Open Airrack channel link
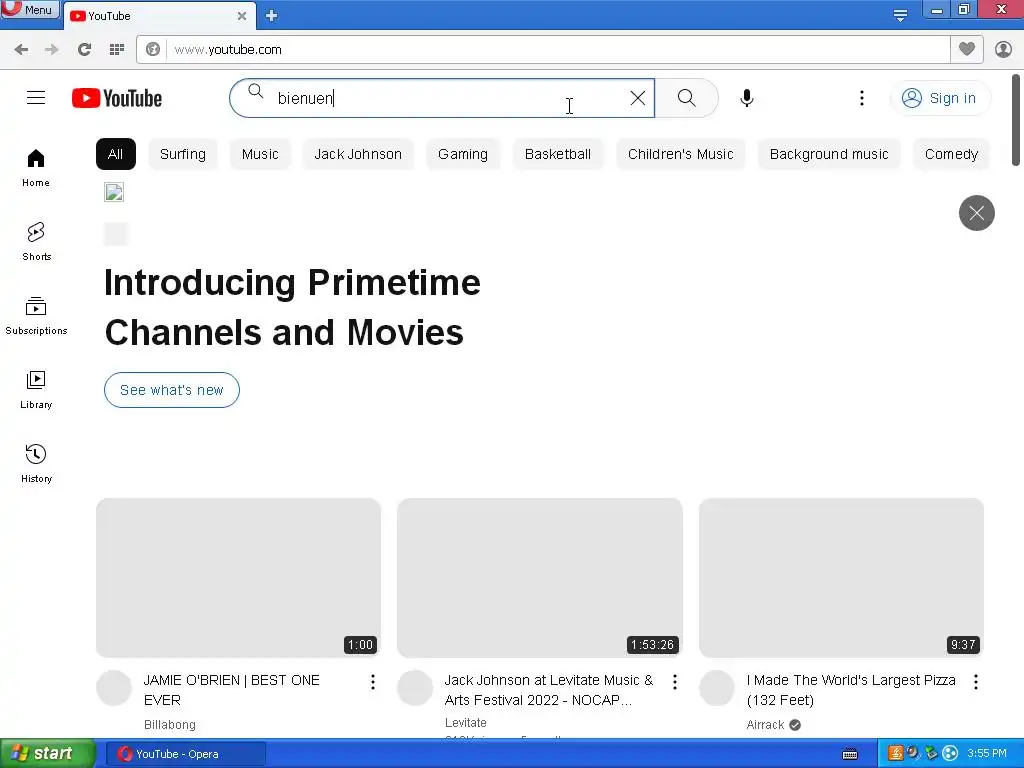 coord(765,725)
